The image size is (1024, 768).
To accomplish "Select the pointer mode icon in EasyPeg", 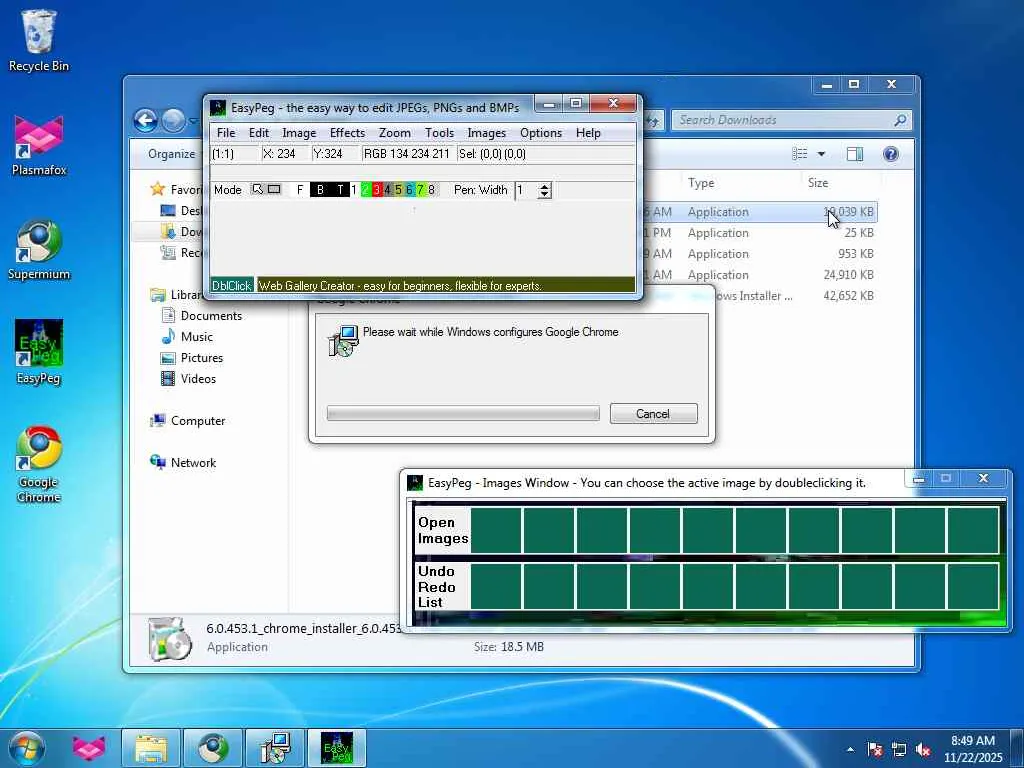I will (x=257, y=189).
